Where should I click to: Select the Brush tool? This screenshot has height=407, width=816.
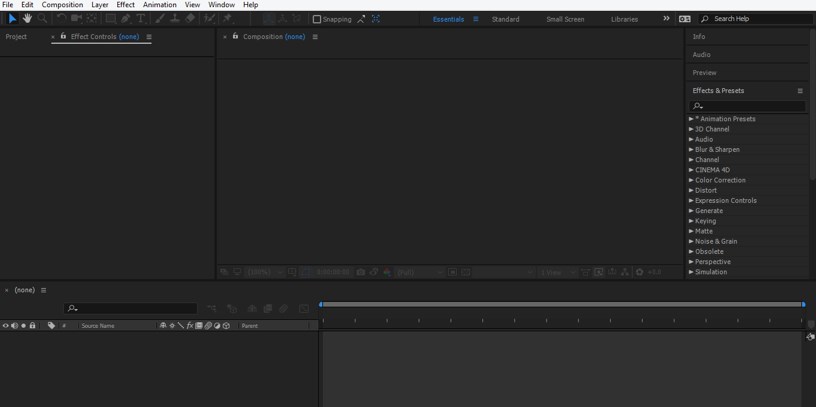coord(160,19)
